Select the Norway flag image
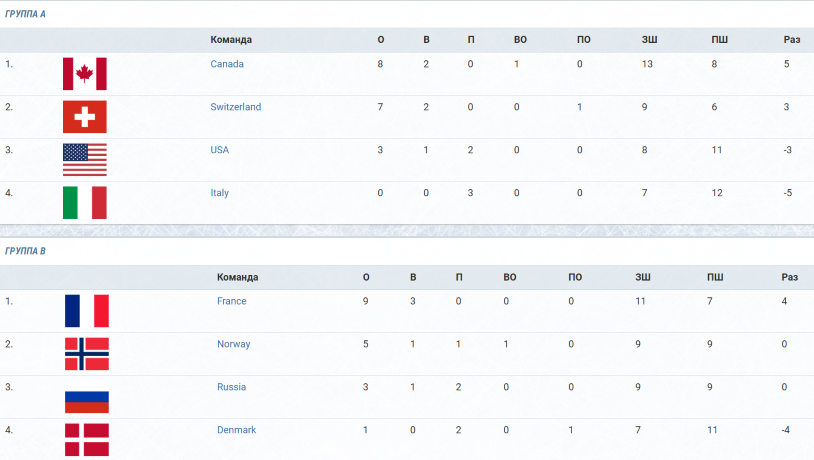This screenshot has width=814, height=460. [87, 354]
